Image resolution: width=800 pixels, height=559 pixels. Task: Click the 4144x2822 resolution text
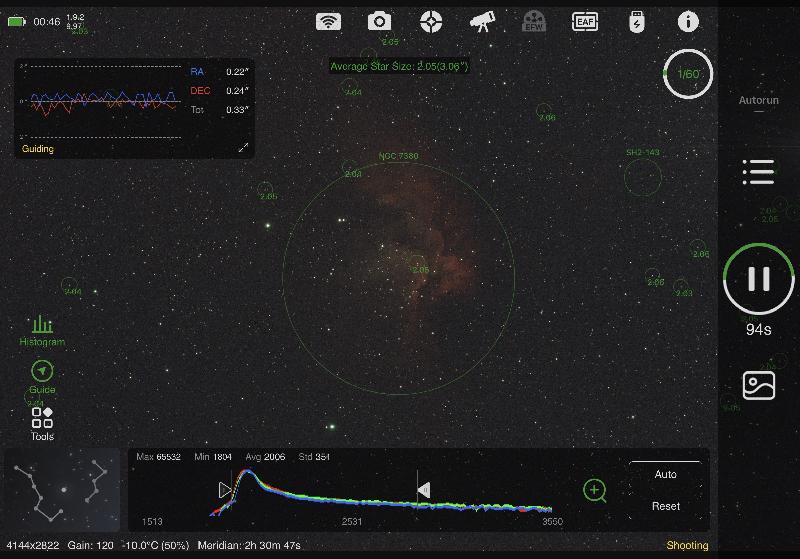tap(33, 545)
